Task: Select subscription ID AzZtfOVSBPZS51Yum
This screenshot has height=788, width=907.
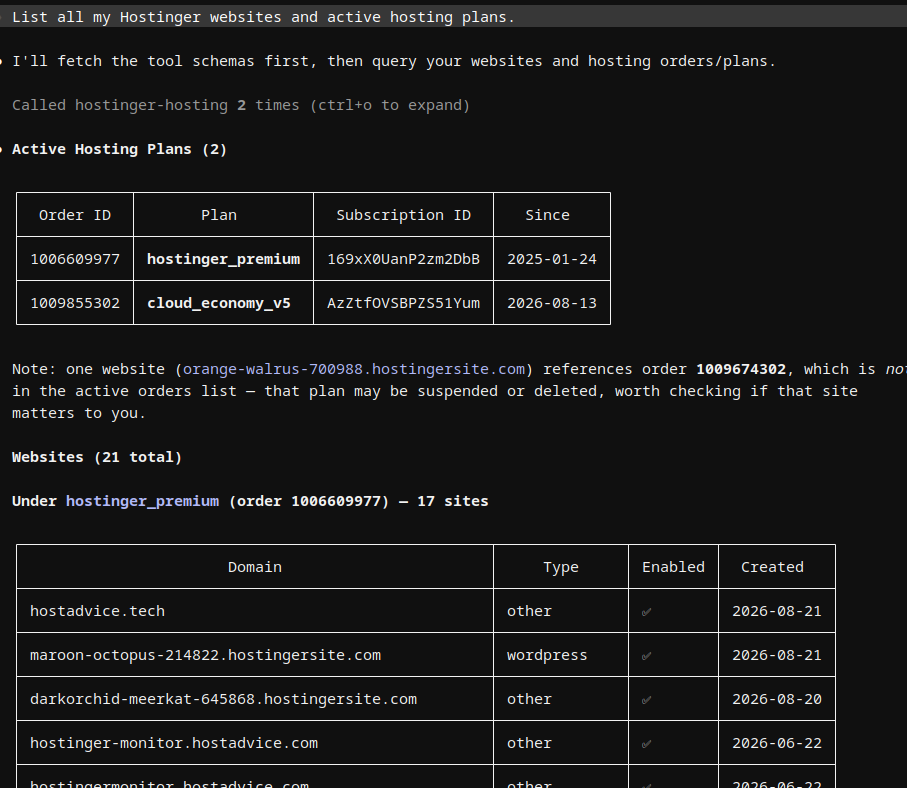Action: pyautogui.click(x=403, y=303)
